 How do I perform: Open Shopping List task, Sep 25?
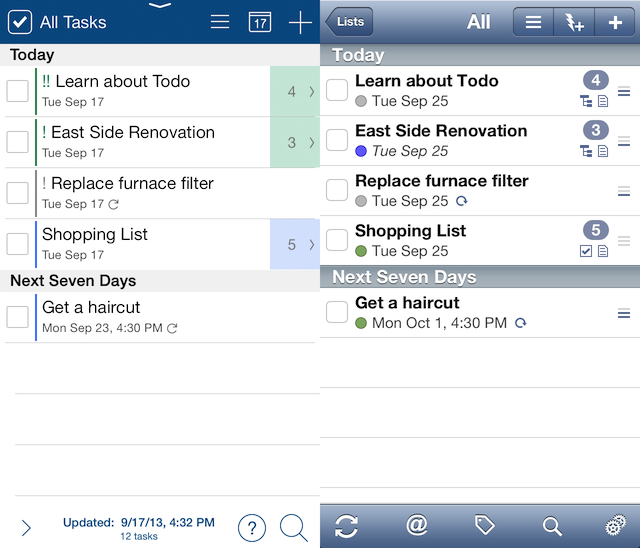point(480,241)
